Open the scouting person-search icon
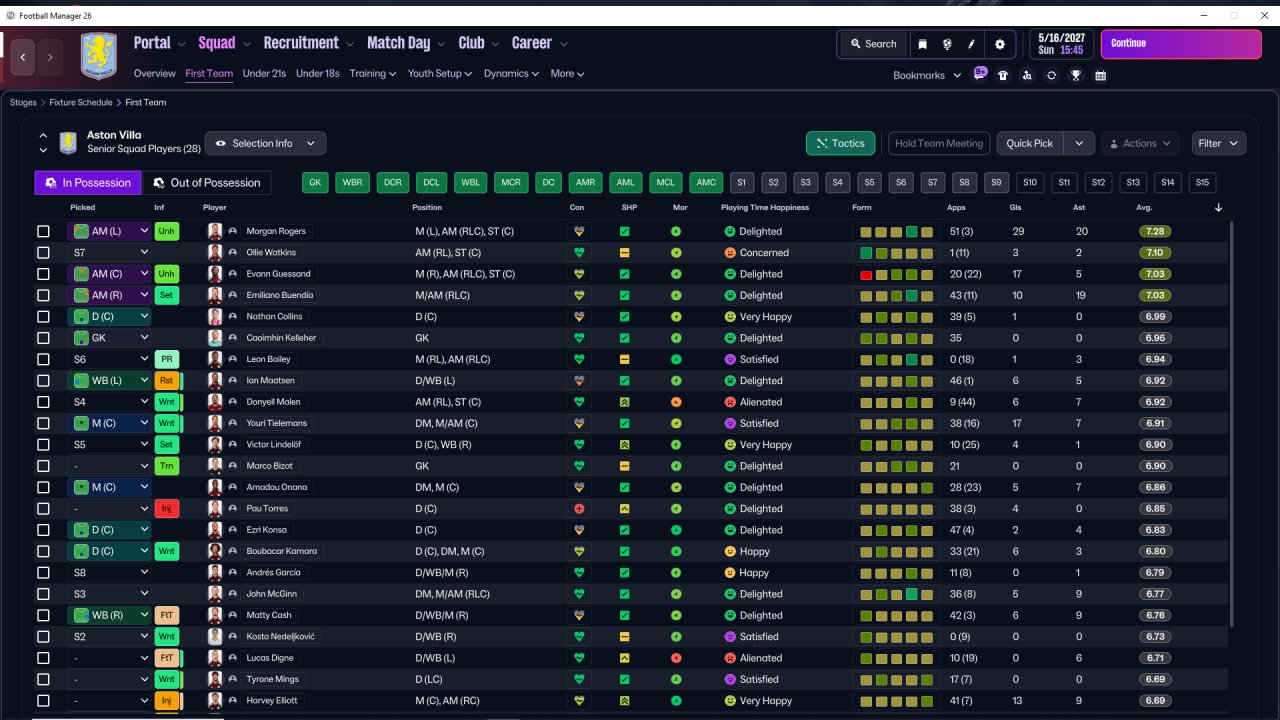1280x720 pixels. point(1027,75)
